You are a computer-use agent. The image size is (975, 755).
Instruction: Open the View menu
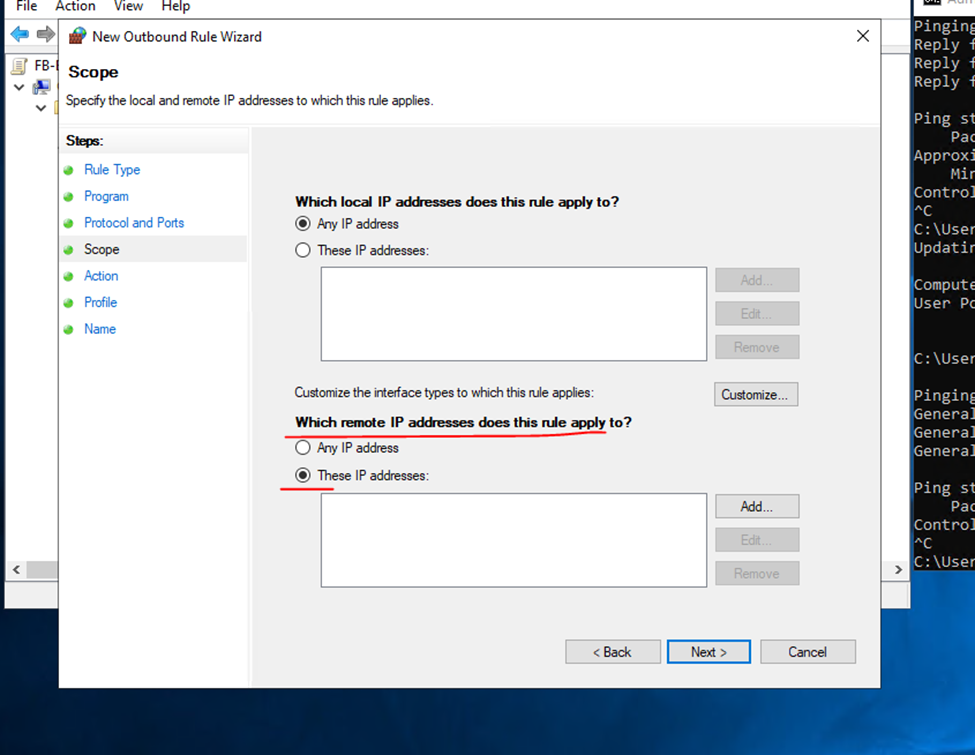128,7
